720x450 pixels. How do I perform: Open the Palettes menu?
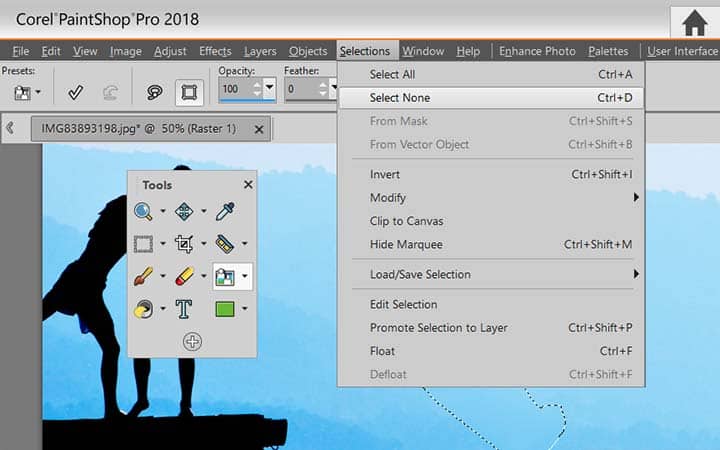click(608, 51)
